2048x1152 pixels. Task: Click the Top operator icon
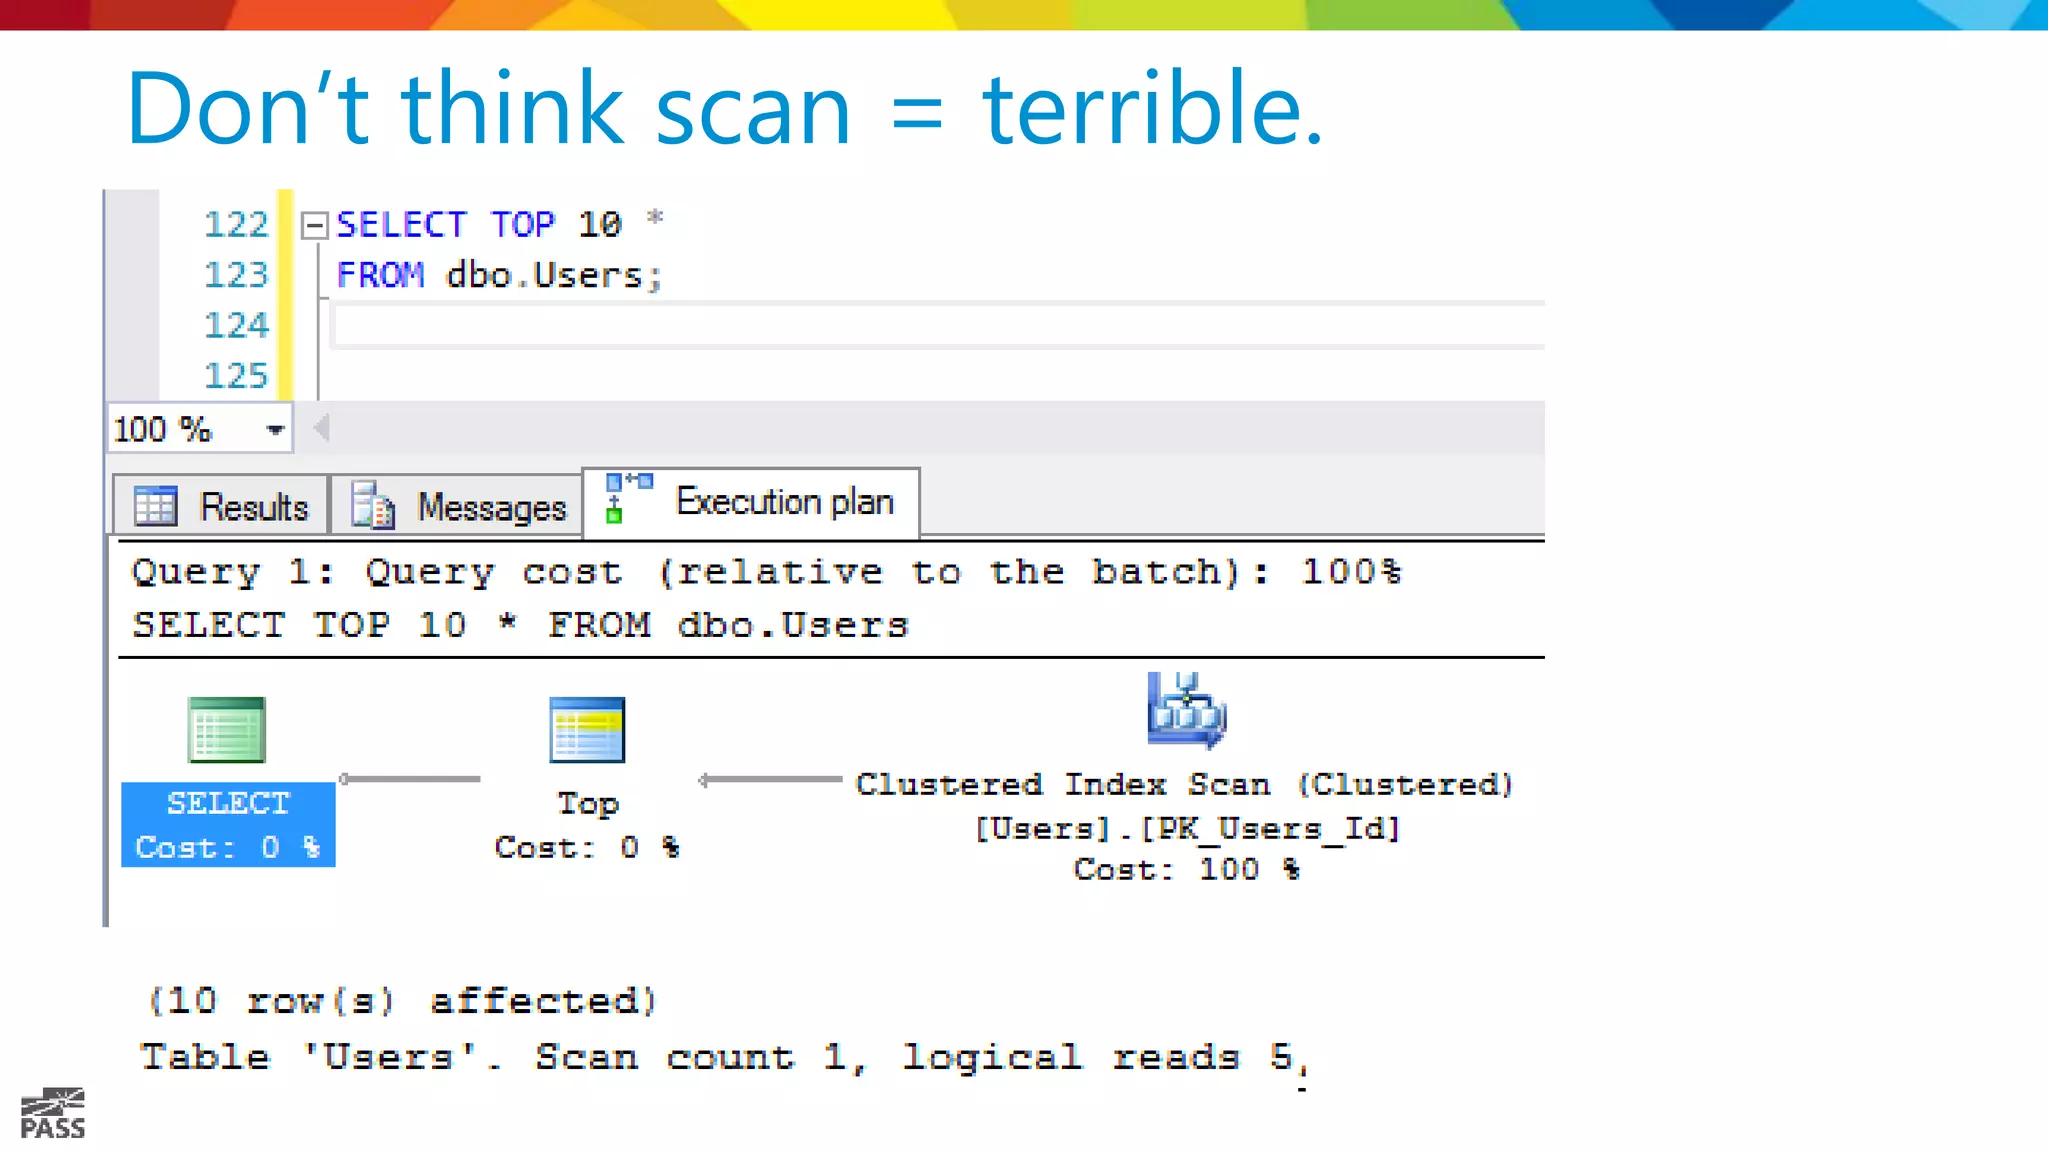click(x=587, y=730)
